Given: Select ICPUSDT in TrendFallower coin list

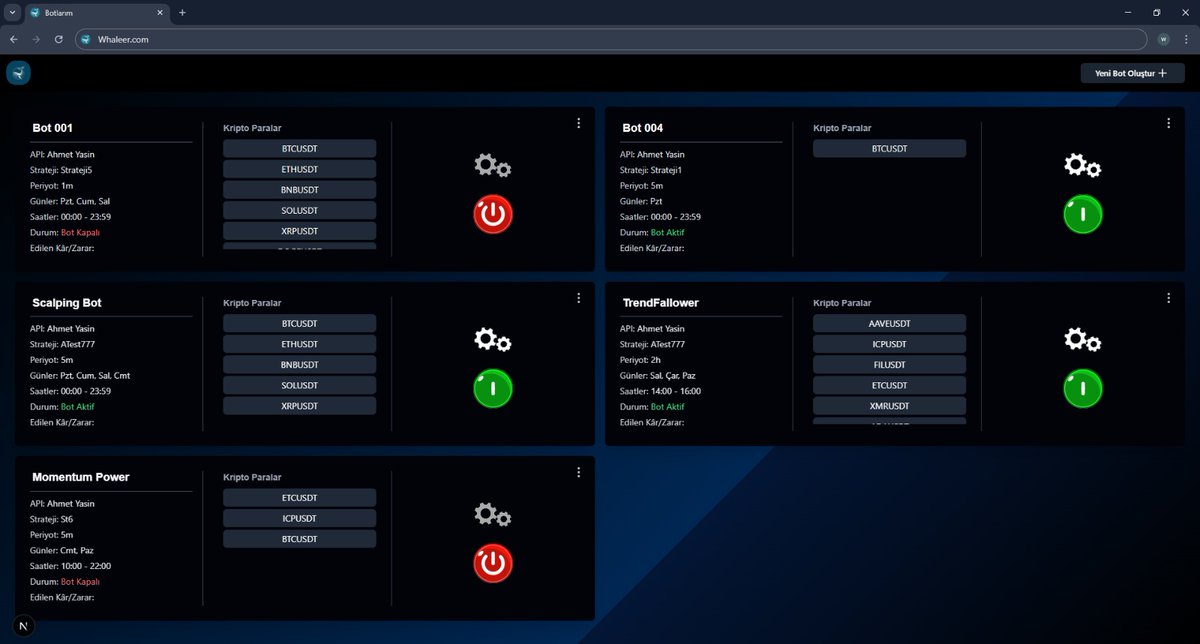Looking at the screenshot, I should (890, 344).
